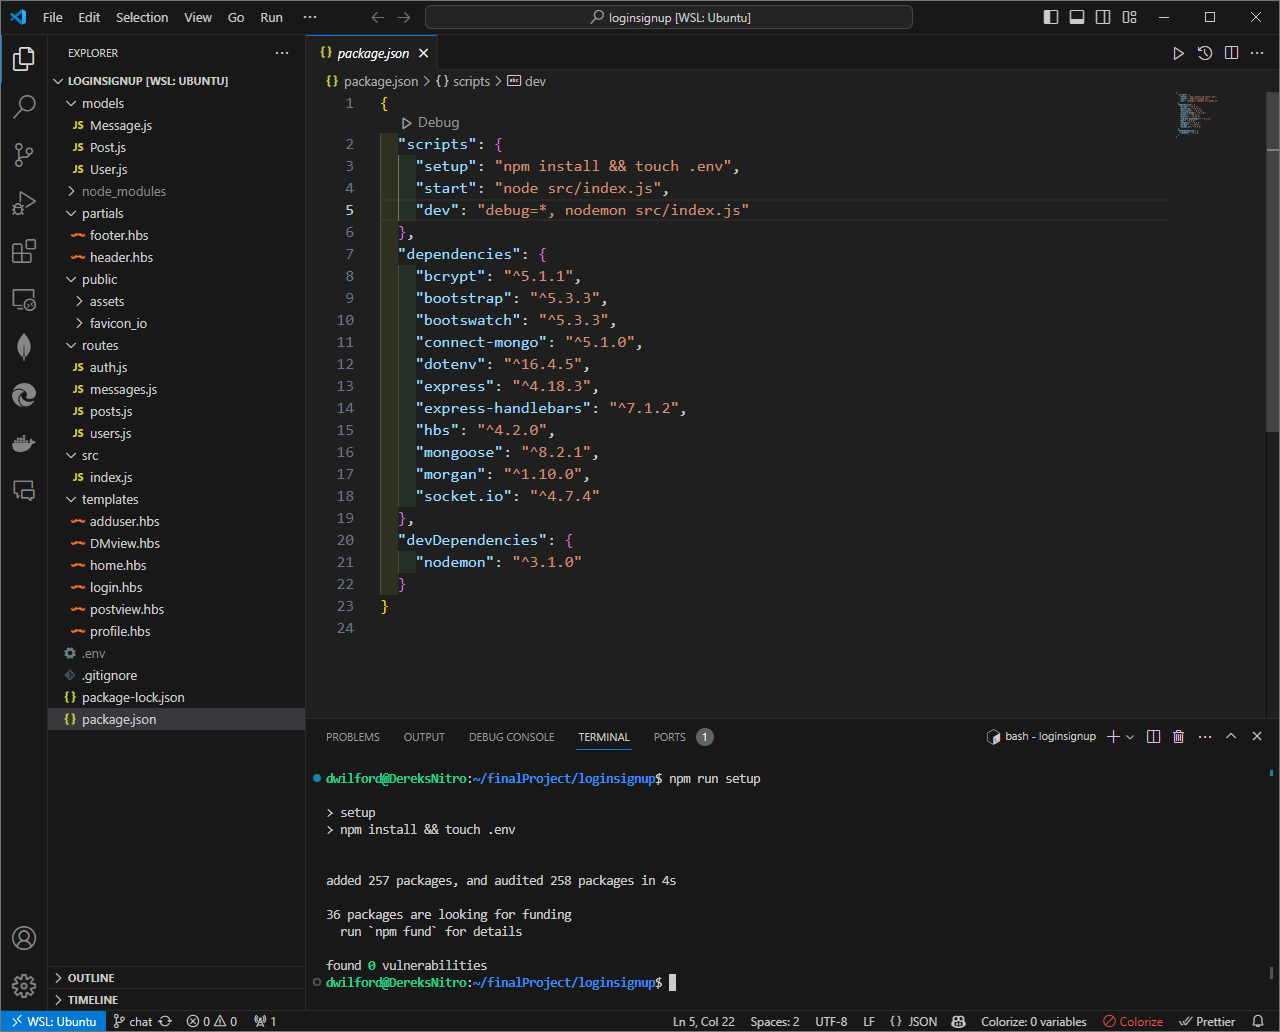Open the Manage gear icon
Viewport: 1280px width, 1032px height.
pyautogui.click(x=24, y=986)
